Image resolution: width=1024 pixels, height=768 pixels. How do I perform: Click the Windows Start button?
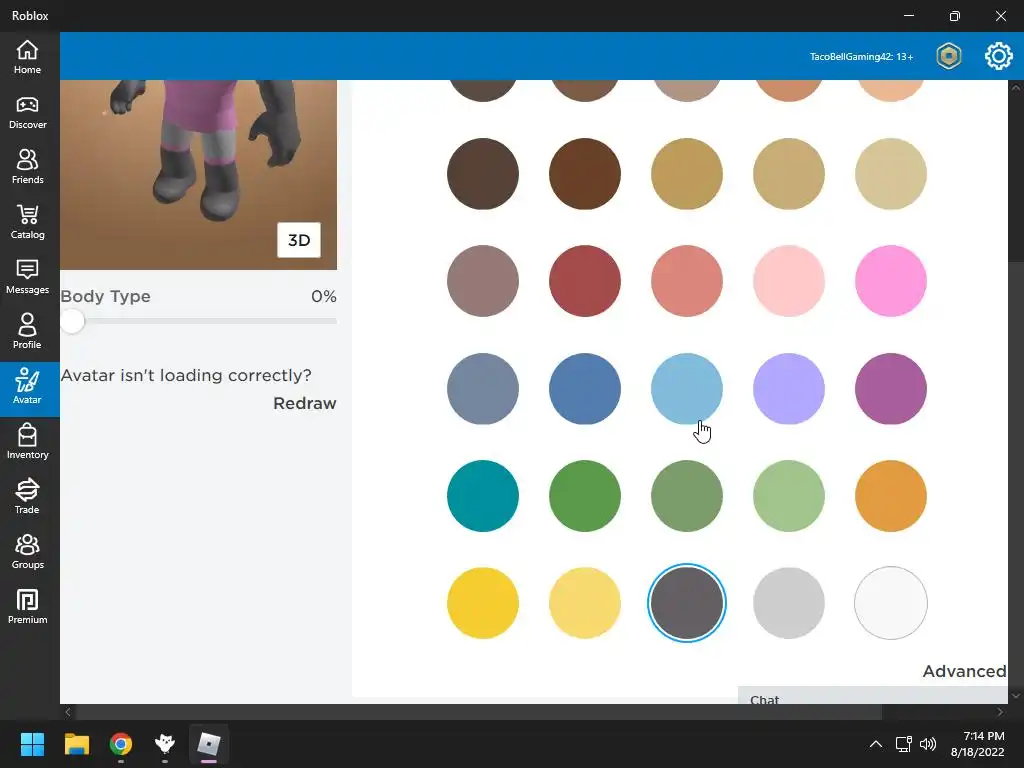click(x=32, y=744)
